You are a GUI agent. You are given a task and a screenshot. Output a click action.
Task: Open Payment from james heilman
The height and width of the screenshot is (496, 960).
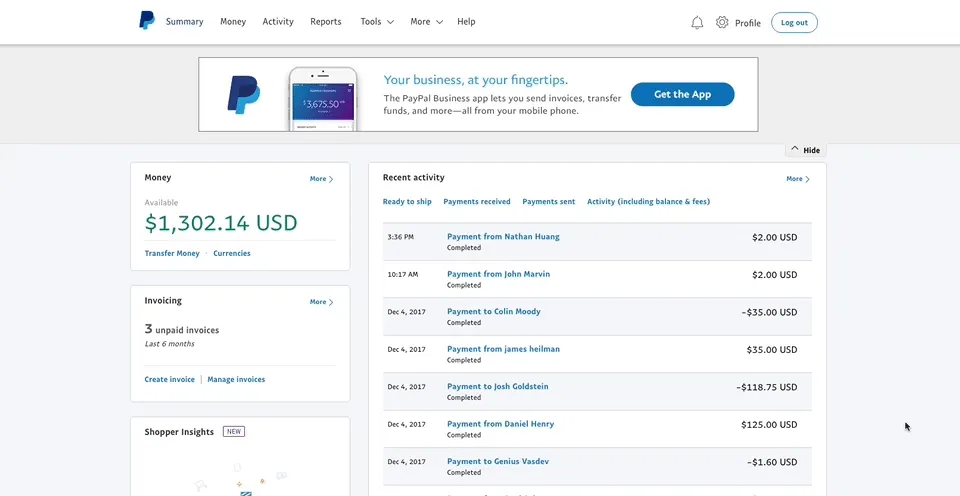[503, 348]
